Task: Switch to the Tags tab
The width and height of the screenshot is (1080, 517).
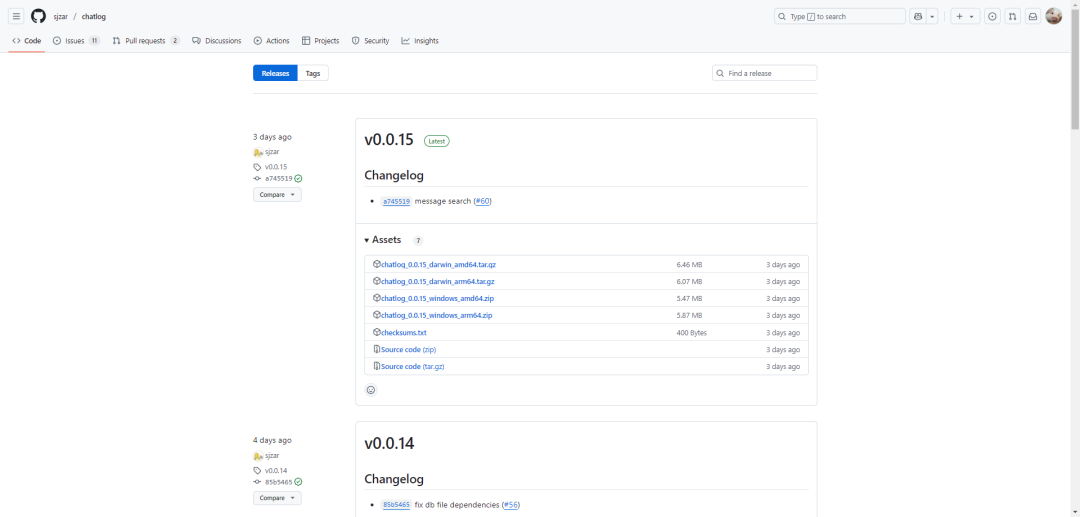Action: pyautogui.click(x=313, y=73)
